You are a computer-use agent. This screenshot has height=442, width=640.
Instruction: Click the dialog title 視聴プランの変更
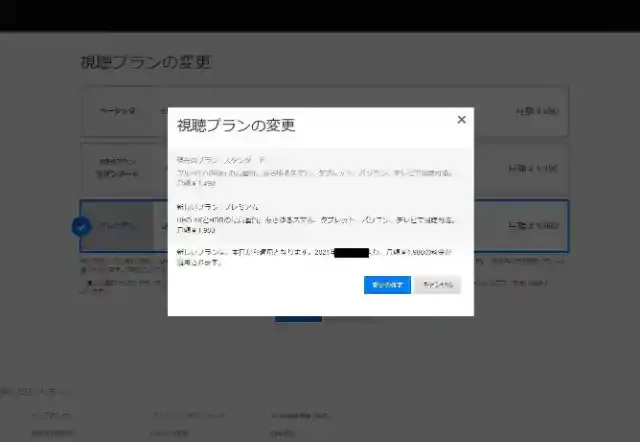(236, 125)
